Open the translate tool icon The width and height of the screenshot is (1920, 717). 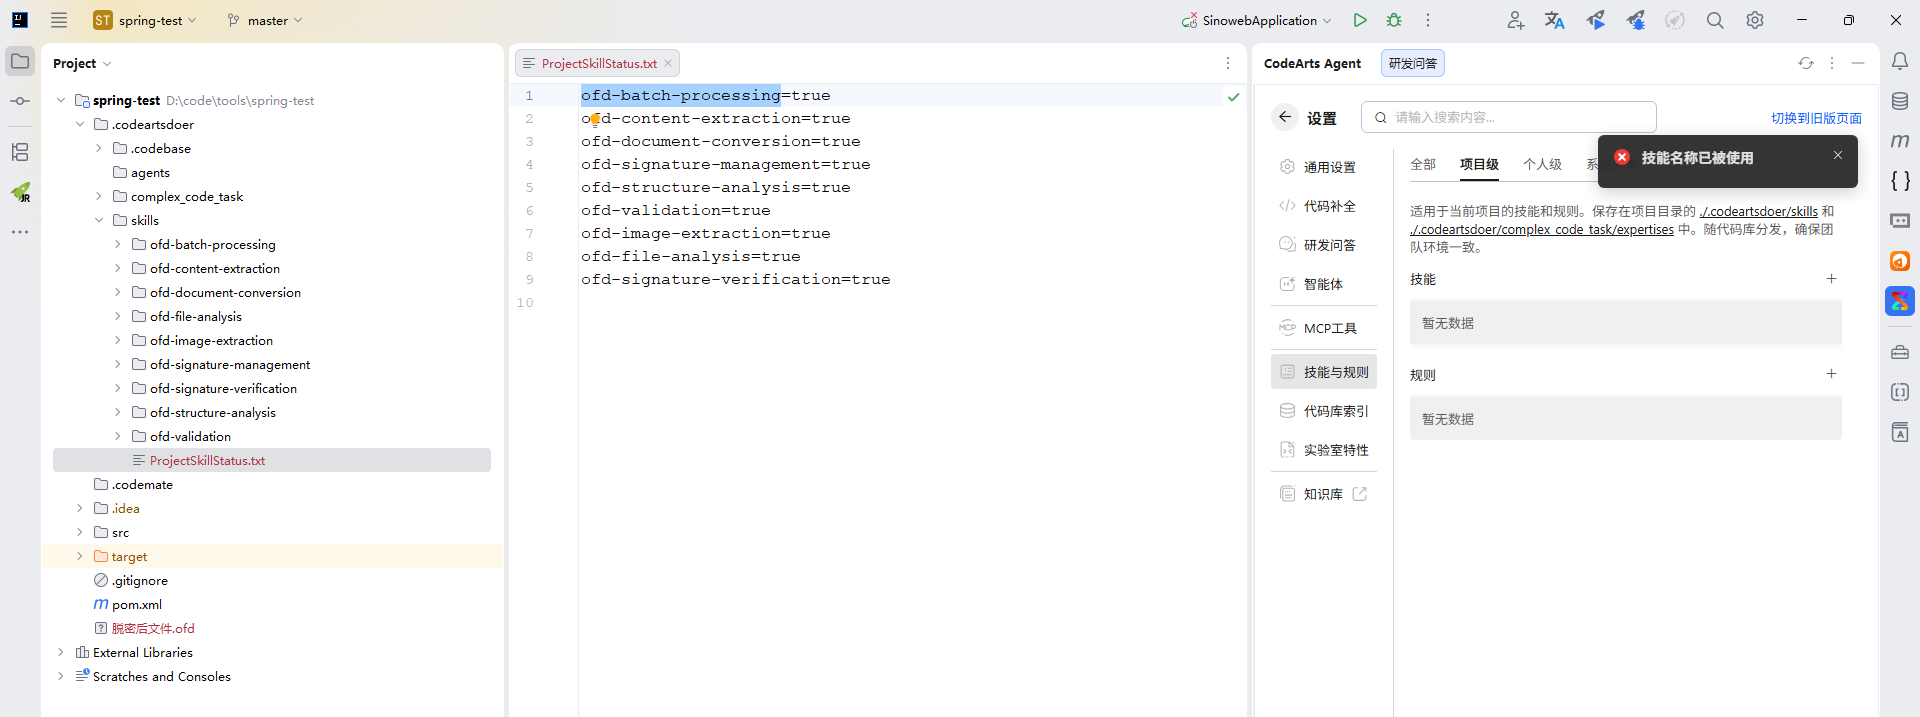click(1555, 20)
